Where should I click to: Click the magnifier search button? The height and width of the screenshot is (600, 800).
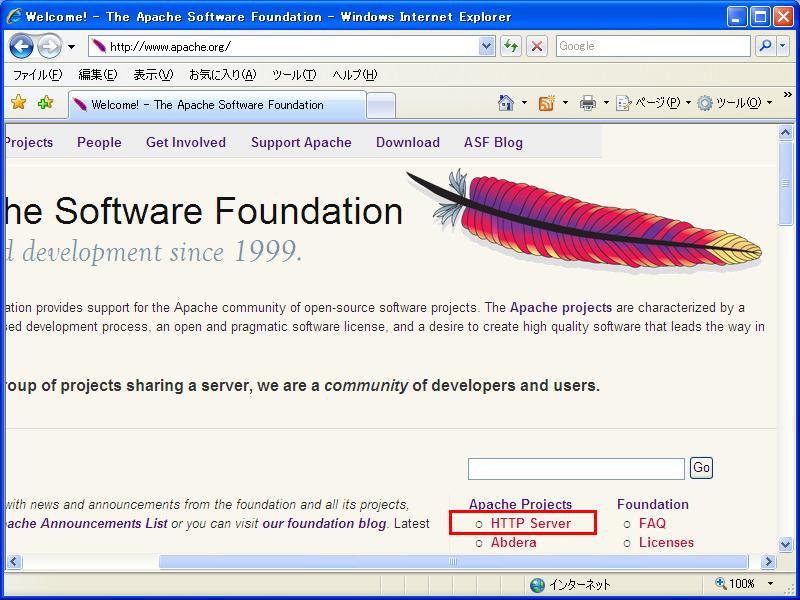(765, 46)
